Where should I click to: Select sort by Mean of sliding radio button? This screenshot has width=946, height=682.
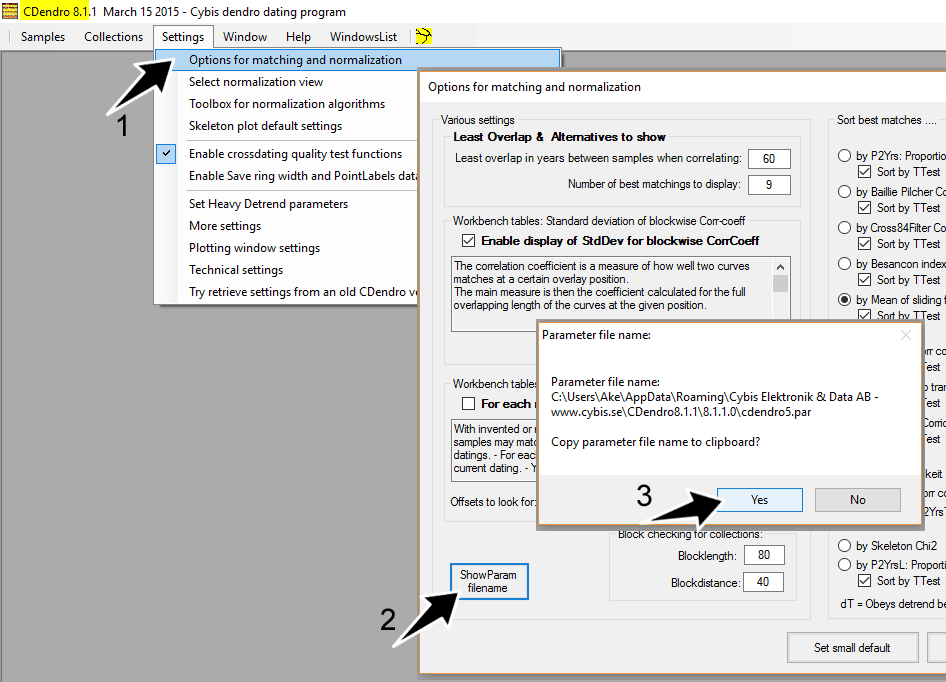(845, 300)
